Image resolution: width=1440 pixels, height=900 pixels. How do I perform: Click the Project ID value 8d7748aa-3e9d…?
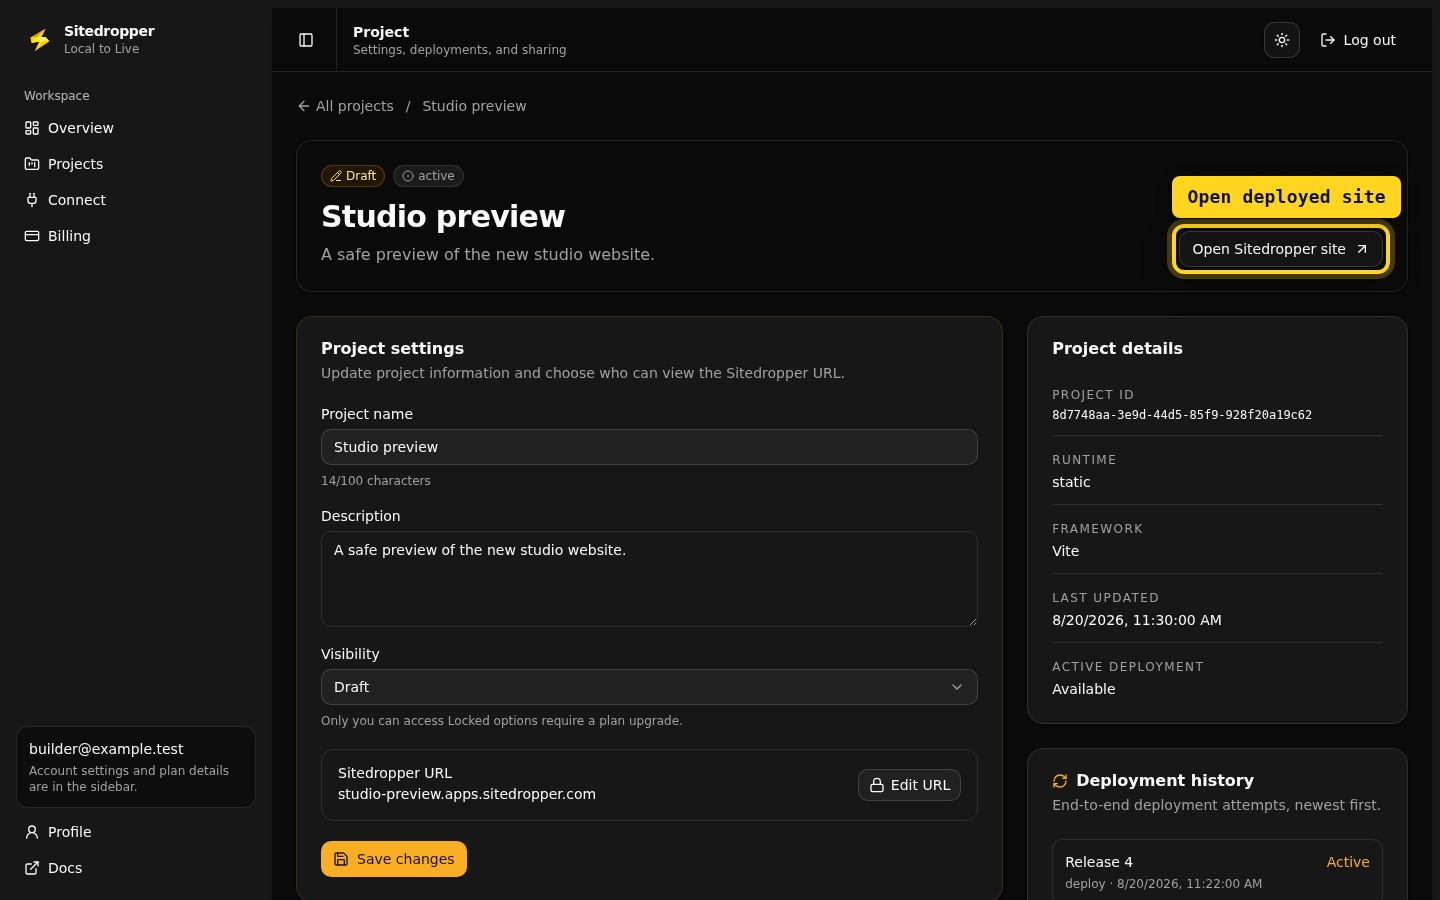1182,415
